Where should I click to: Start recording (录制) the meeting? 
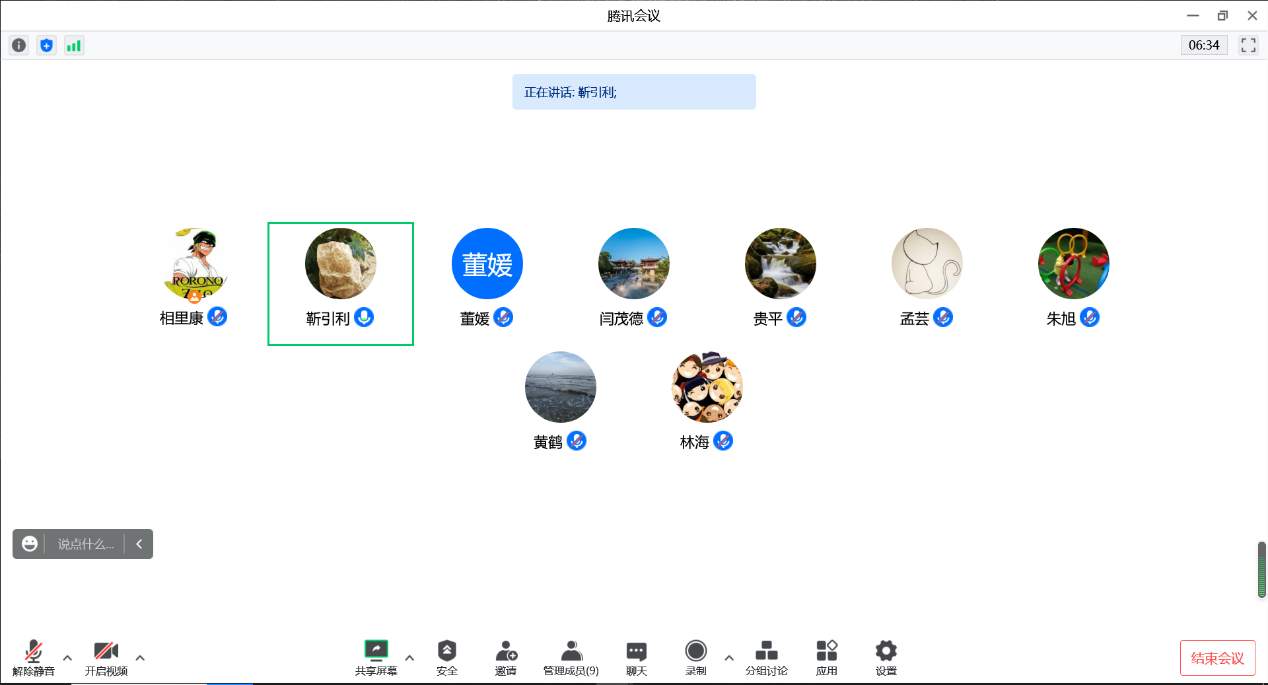(696, 658)
